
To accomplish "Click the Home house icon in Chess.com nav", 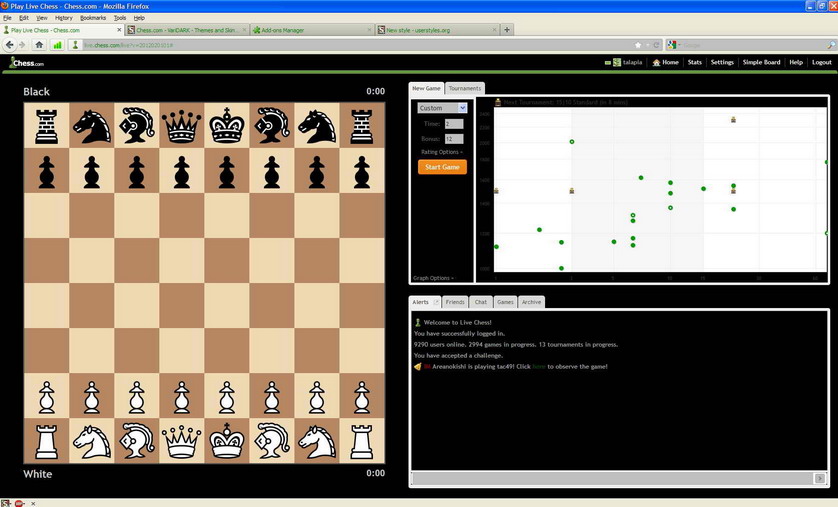I will (x=656, y=63).
